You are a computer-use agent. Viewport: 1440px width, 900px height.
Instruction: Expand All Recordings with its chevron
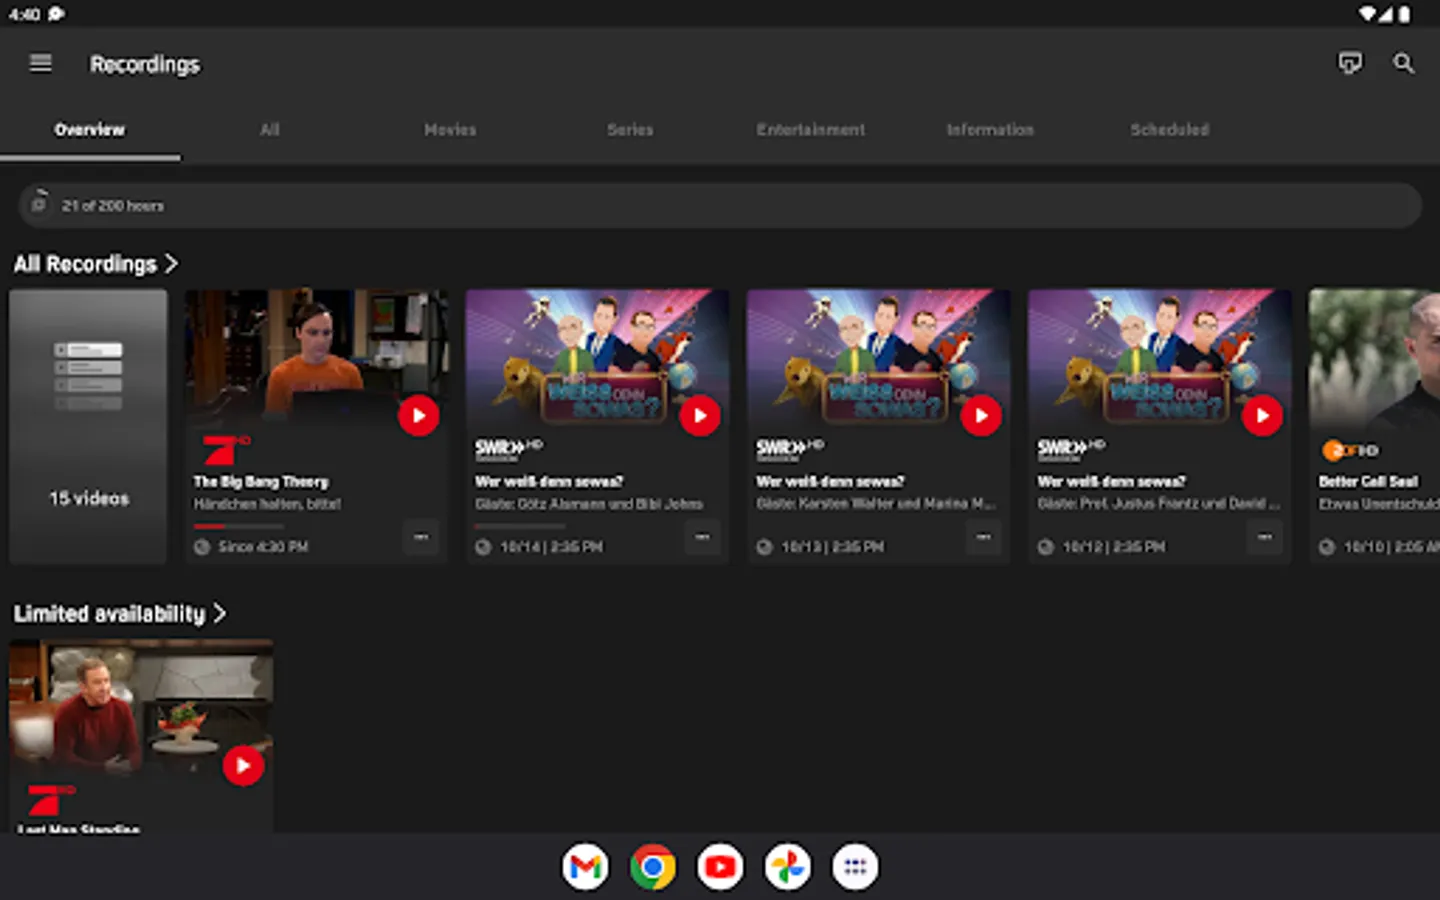tap(171, 263)
